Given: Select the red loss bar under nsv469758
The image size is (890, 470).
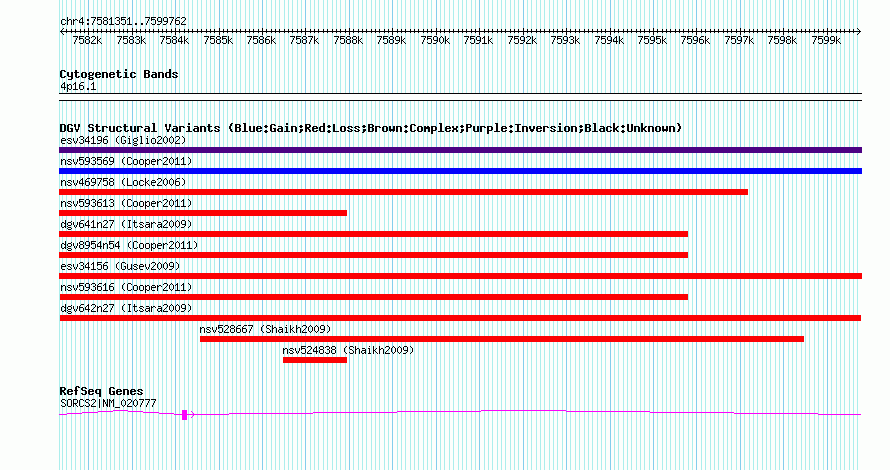Looking at the screenshot, I should pos(404,192).
